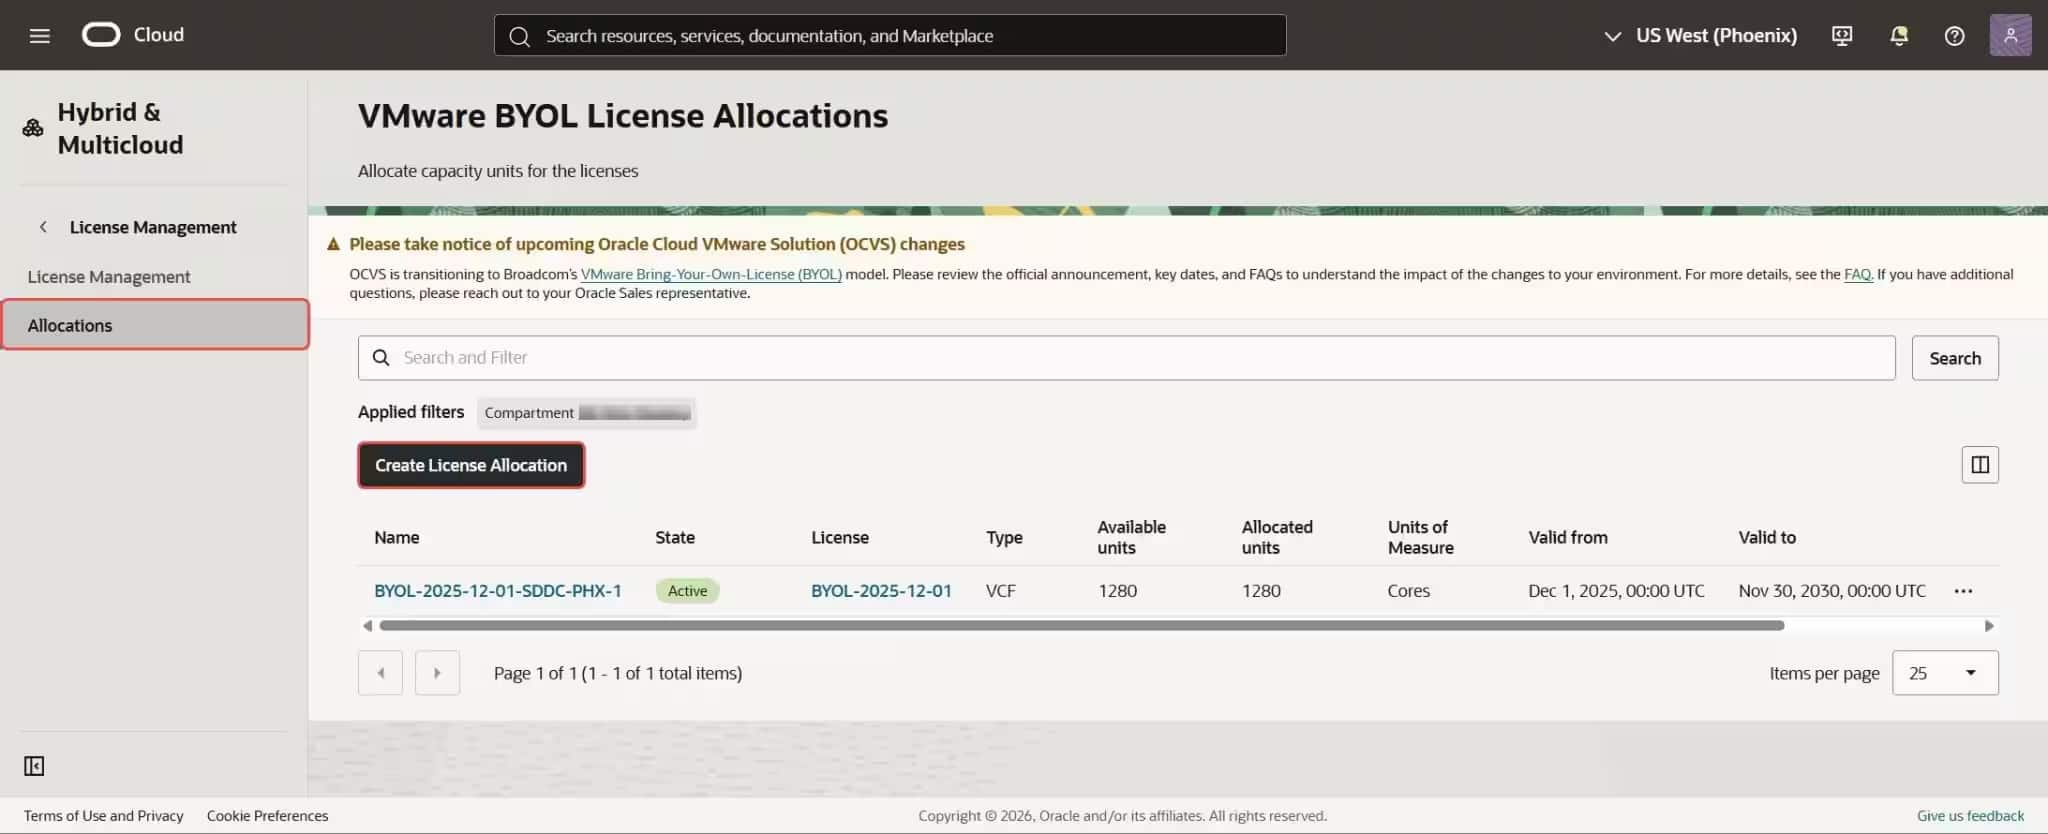
Task: Open Cookie Preferences
Action: (267, 816)
